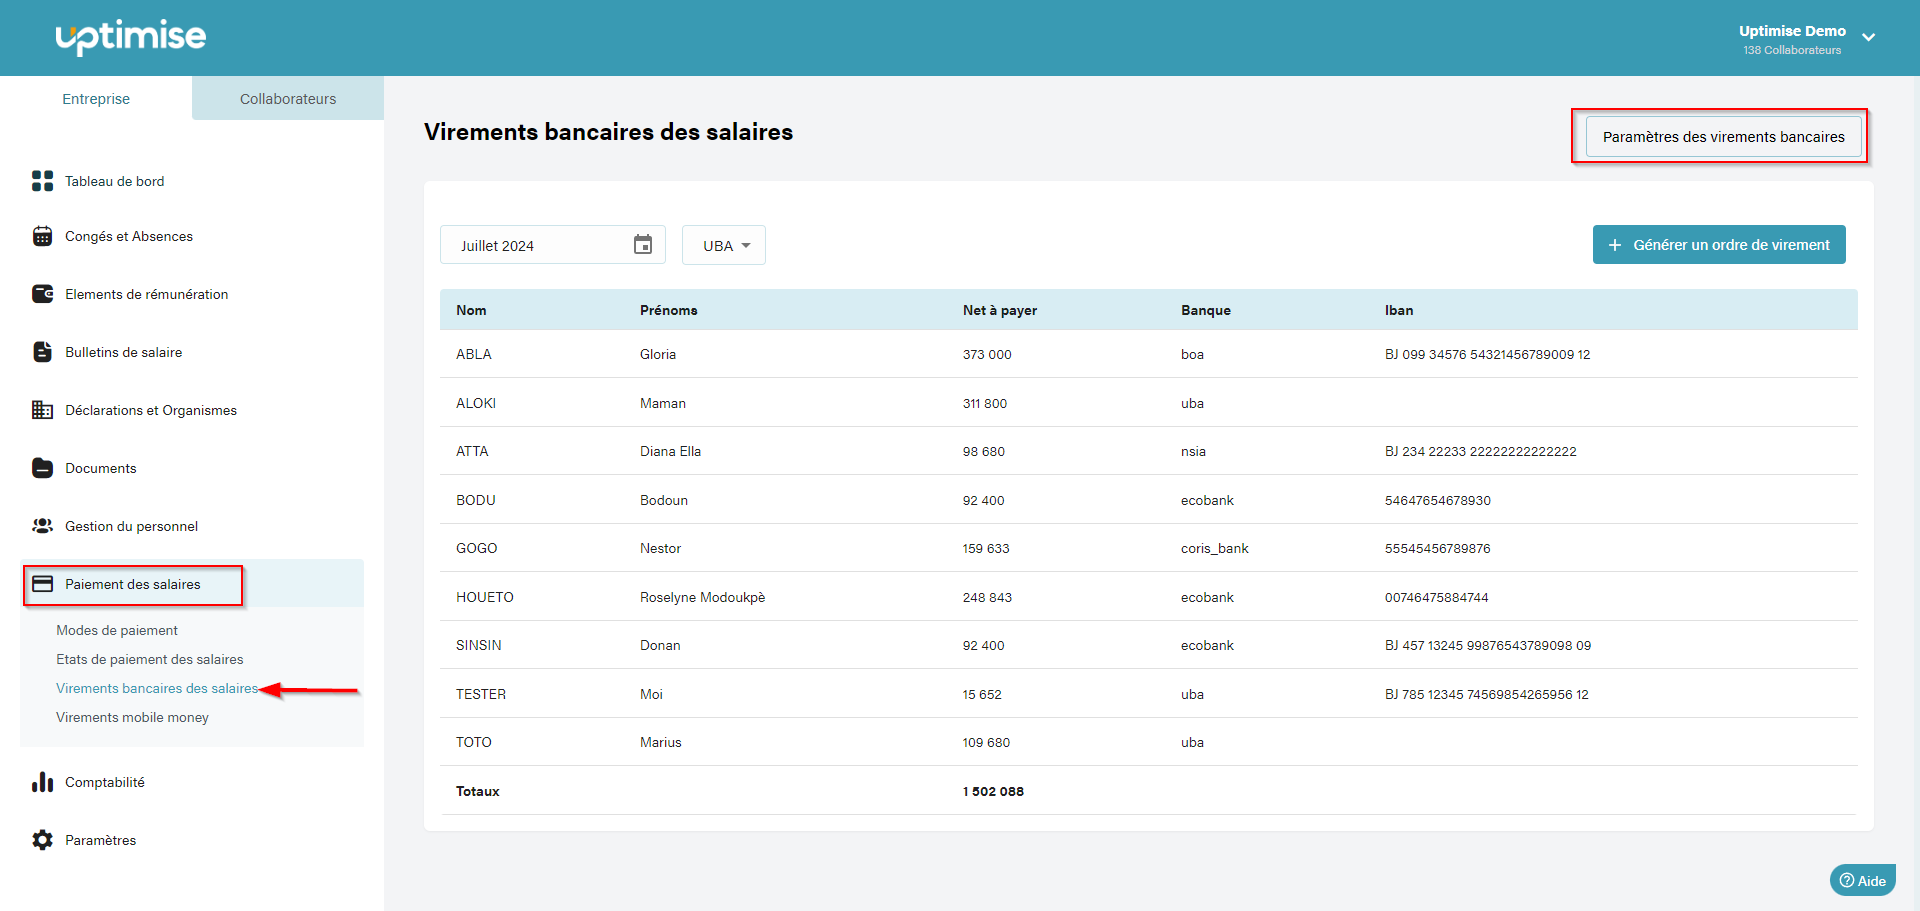Click the Gestion du personnel people icon
Screen dimensions: 1920x911
(x=42, y=526)
